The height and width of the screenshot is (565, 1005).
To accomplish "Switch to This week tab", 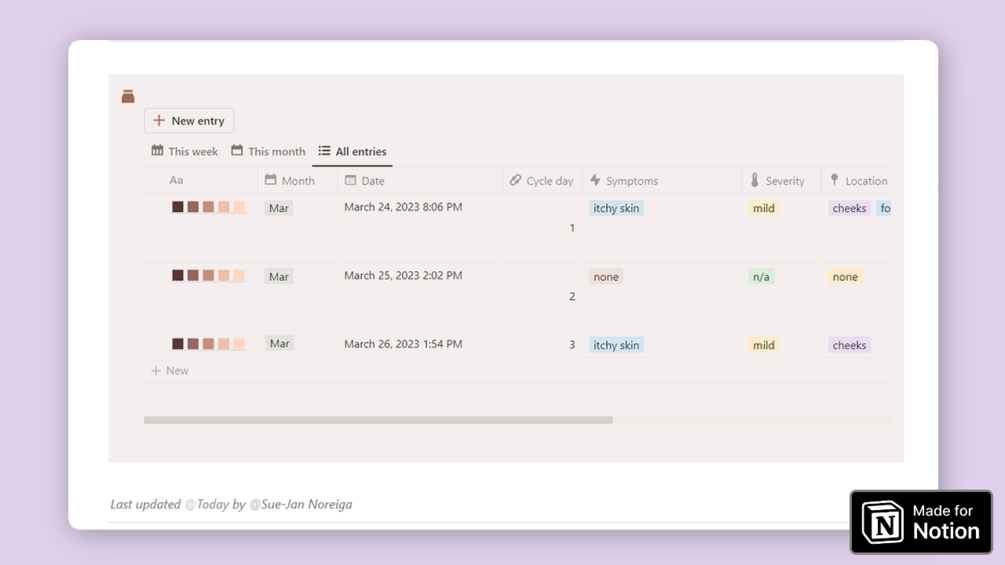I will (185, 151).
